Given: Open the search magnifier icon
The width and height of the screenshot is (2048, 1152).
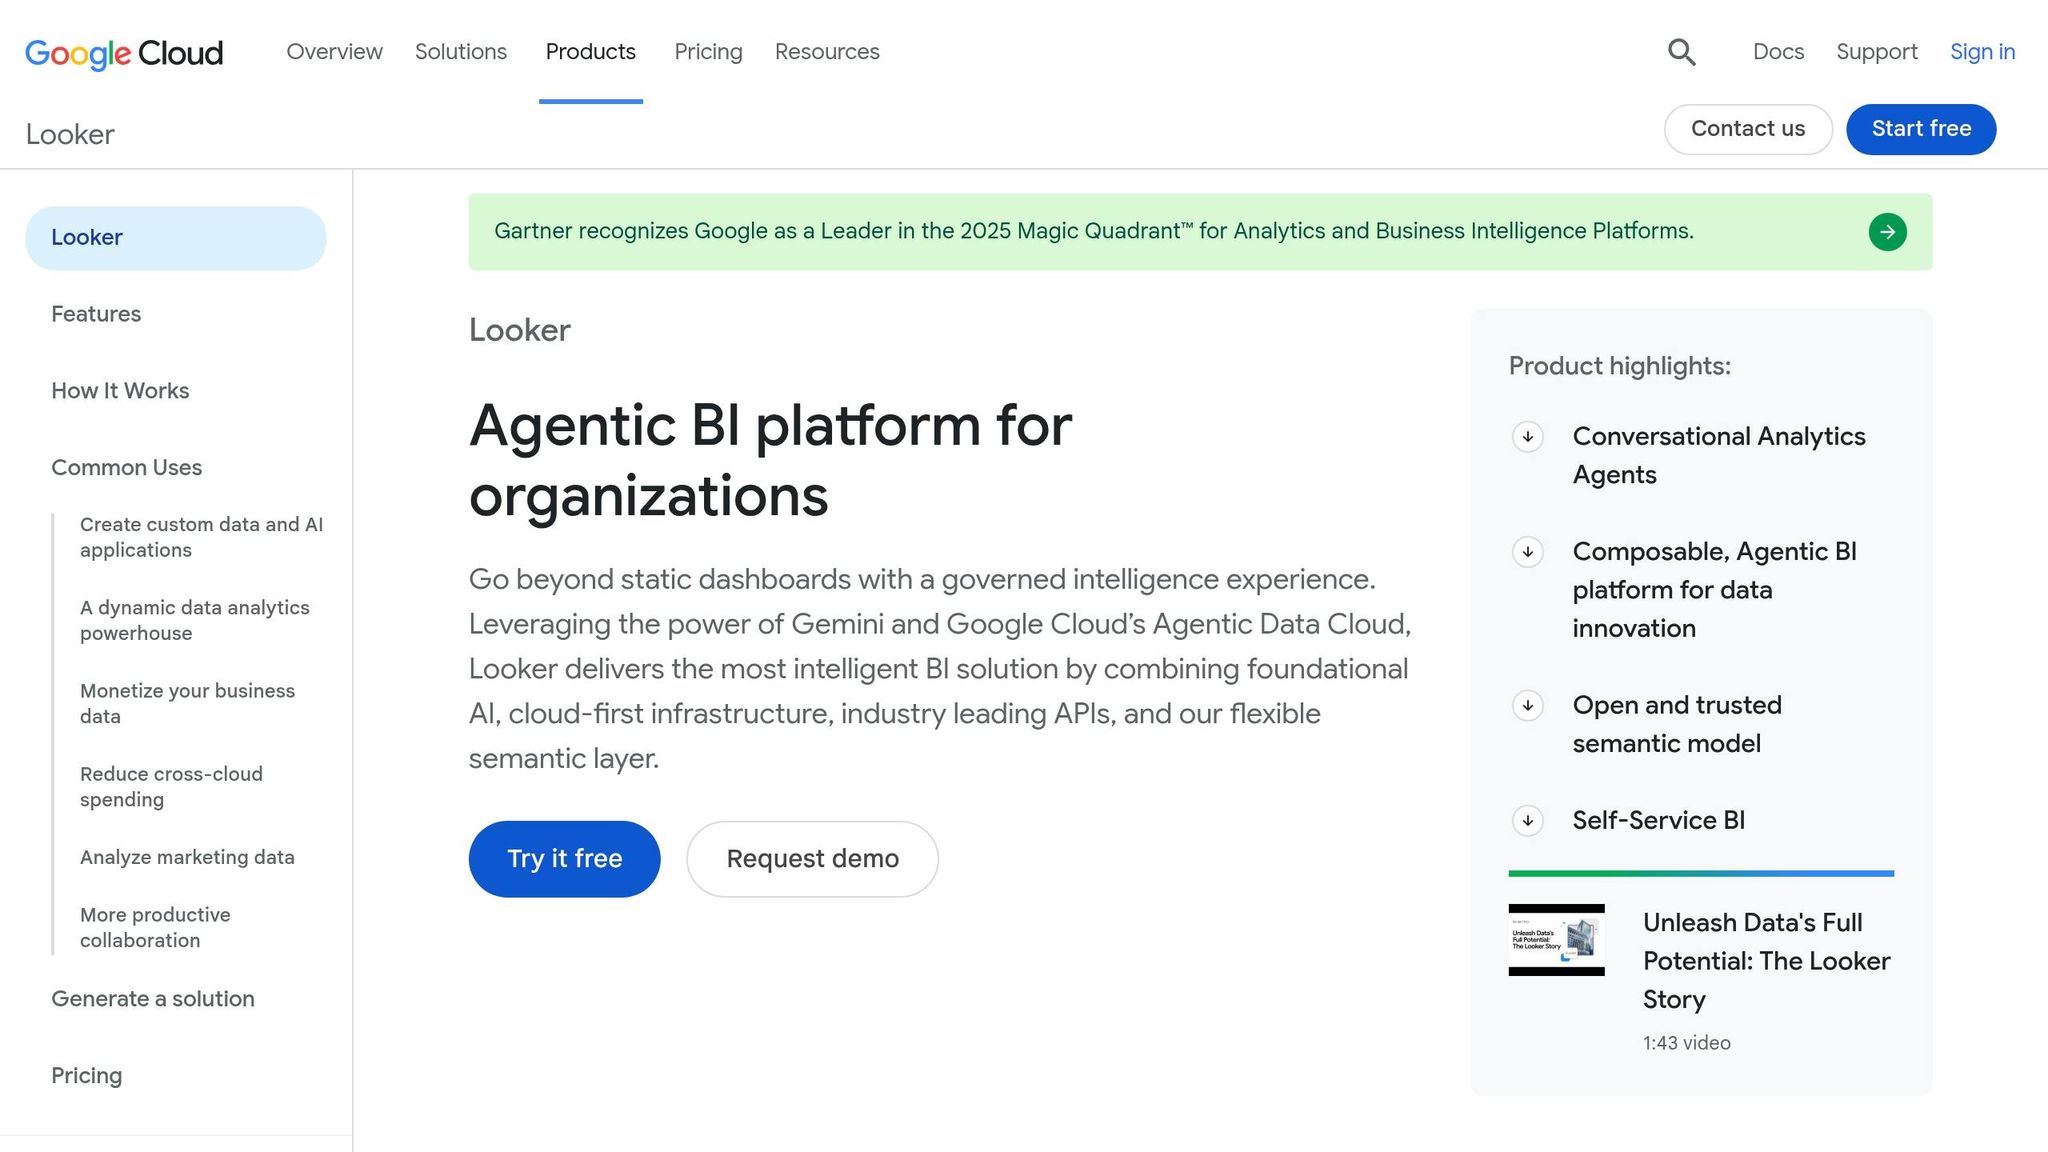Looking at the screenshot, I should (1681, 52).
